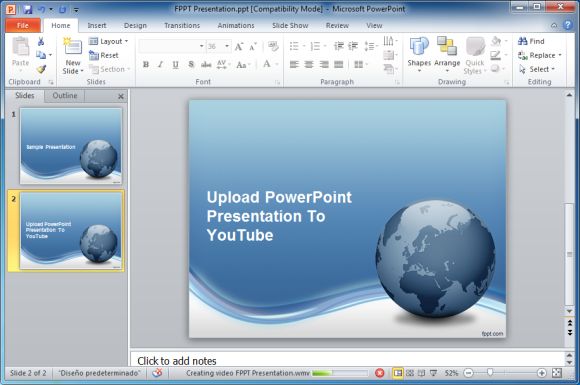
Task: Apply numbered list formatting
Action: (x=315, y=46)
